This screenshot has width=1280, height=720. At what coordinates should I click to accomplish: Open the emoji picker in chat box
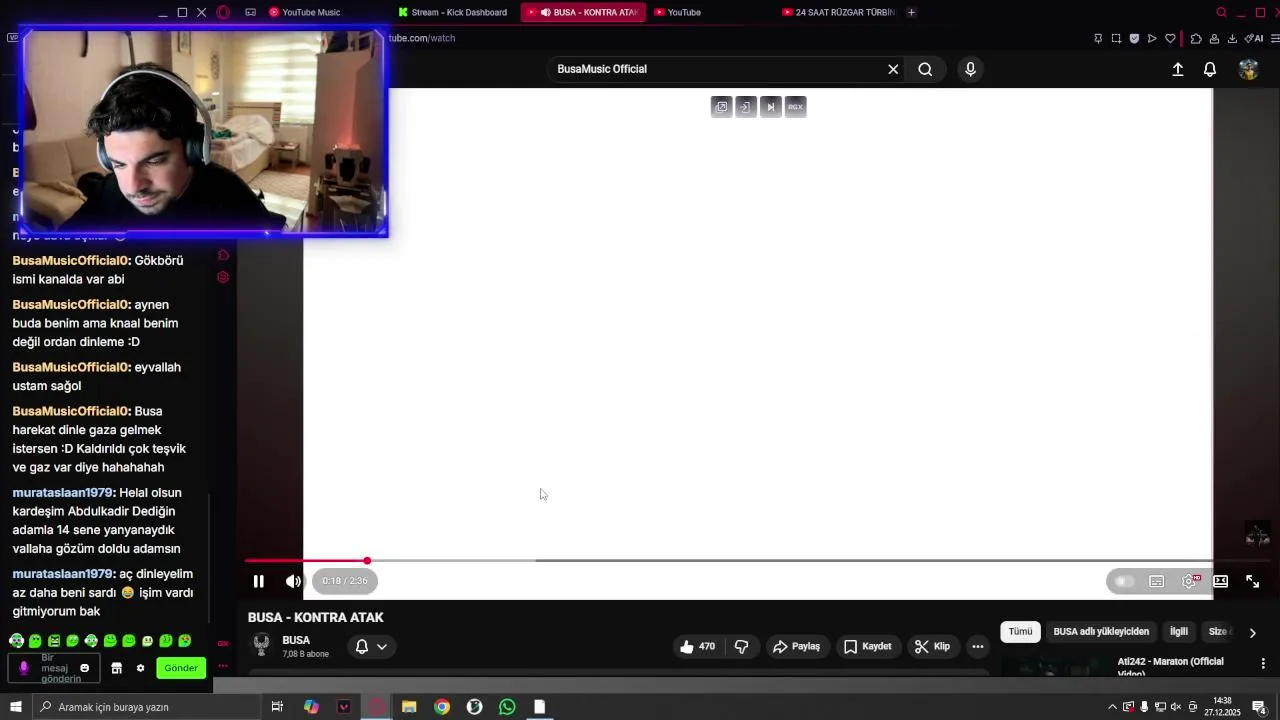coord(84,668)
